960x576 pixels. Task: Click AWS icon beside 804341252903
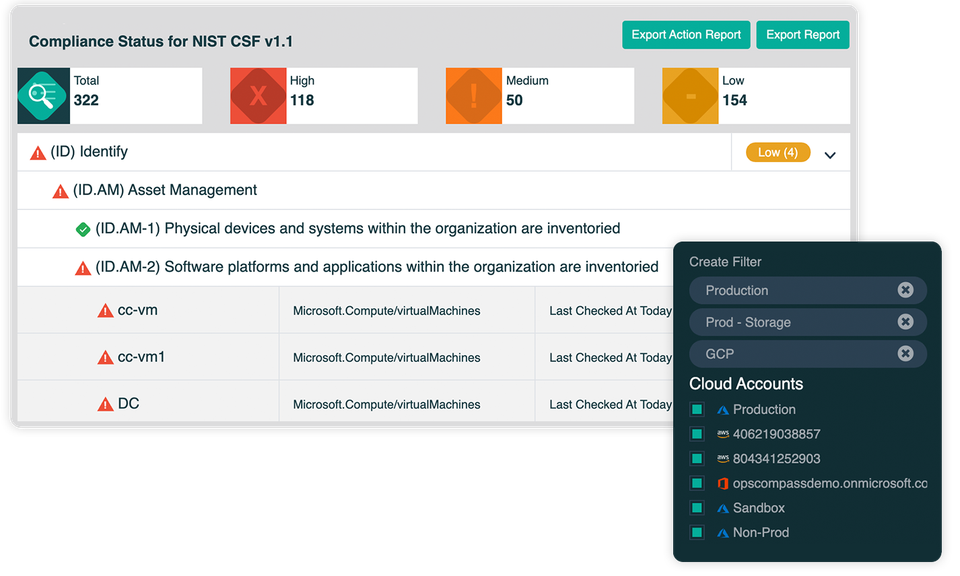723,458
